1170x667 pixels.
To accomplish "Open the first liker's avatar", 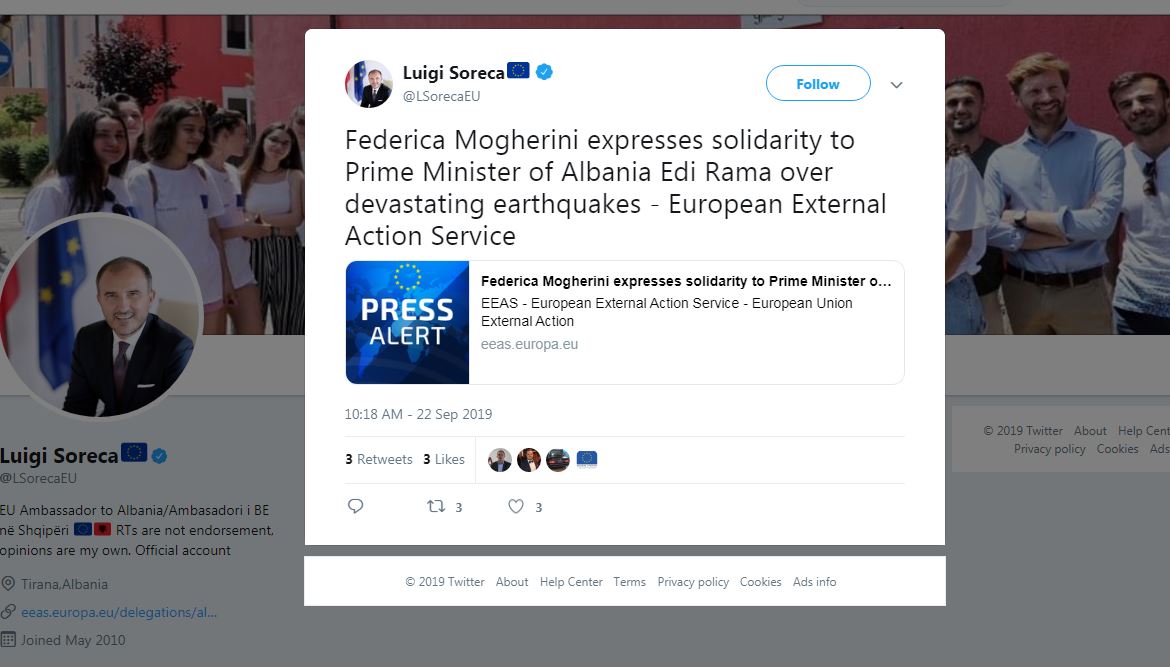I will 500,460.
